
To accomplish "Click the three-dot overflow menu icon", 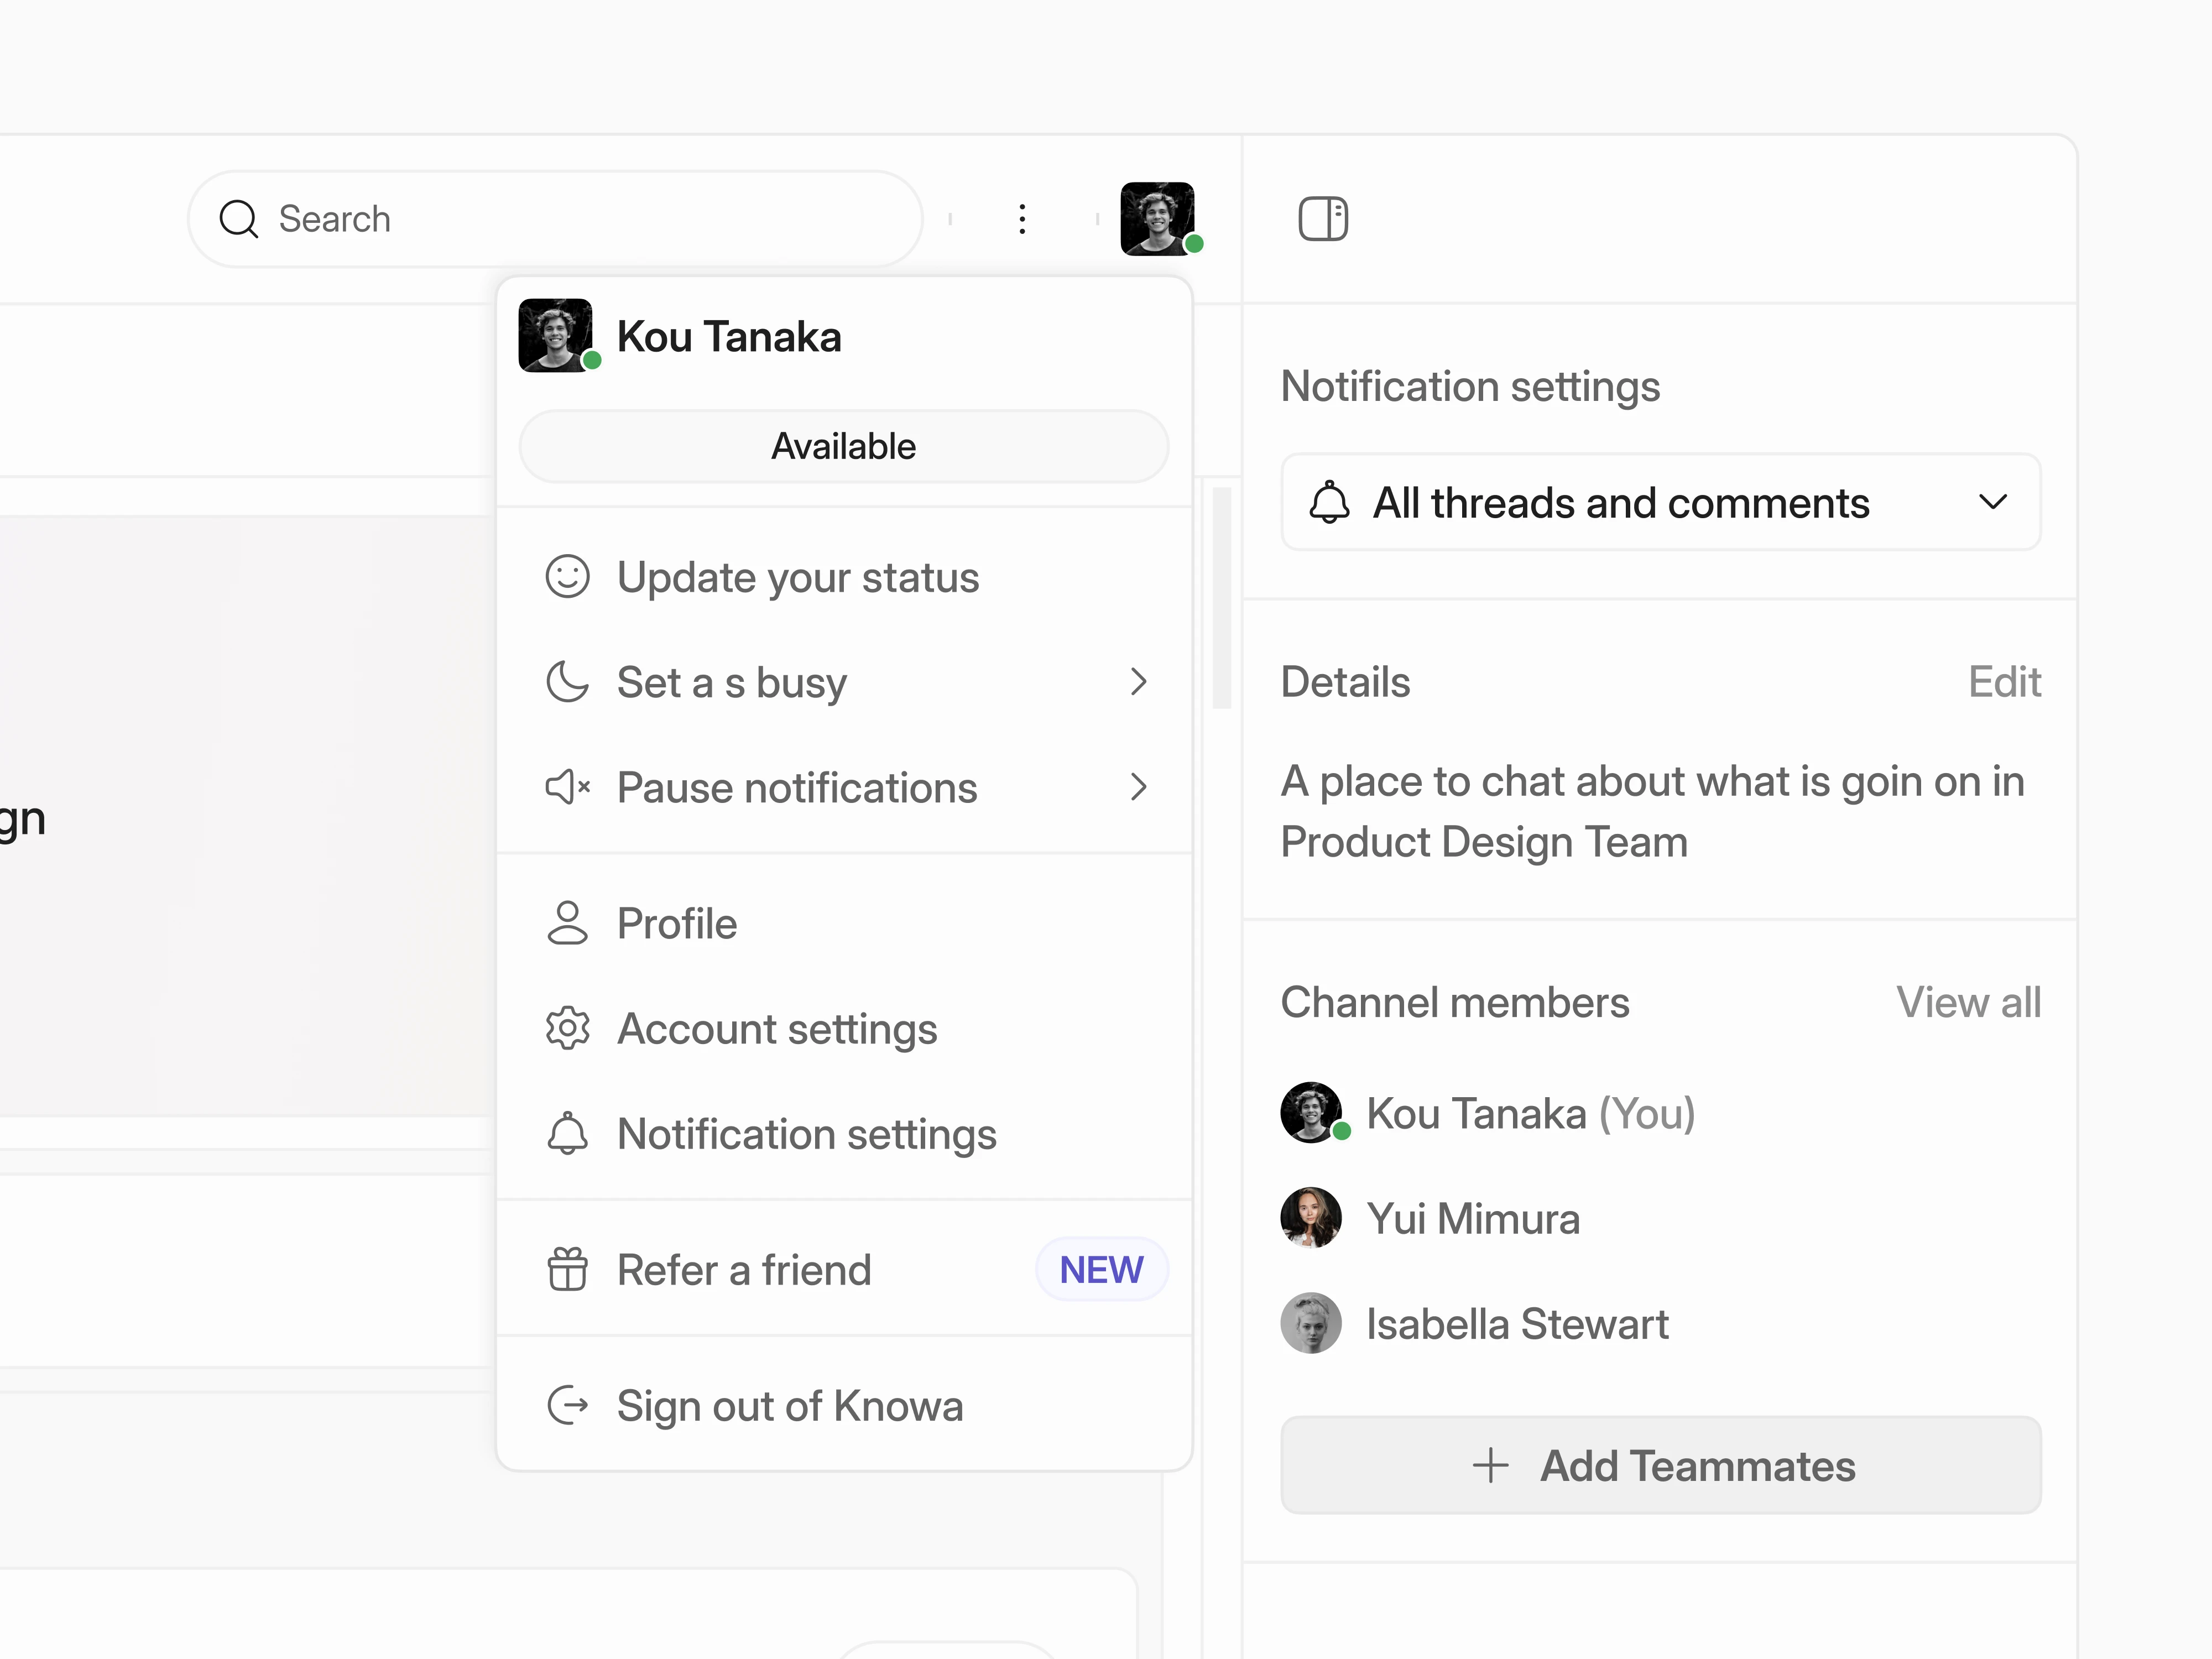I will 1022,219.
